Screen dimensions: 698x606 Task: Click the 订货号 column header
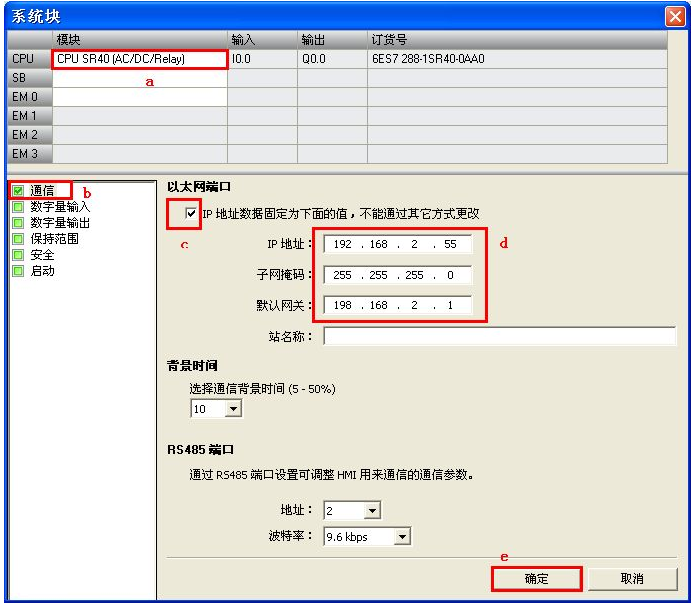(x=518, y=40)
